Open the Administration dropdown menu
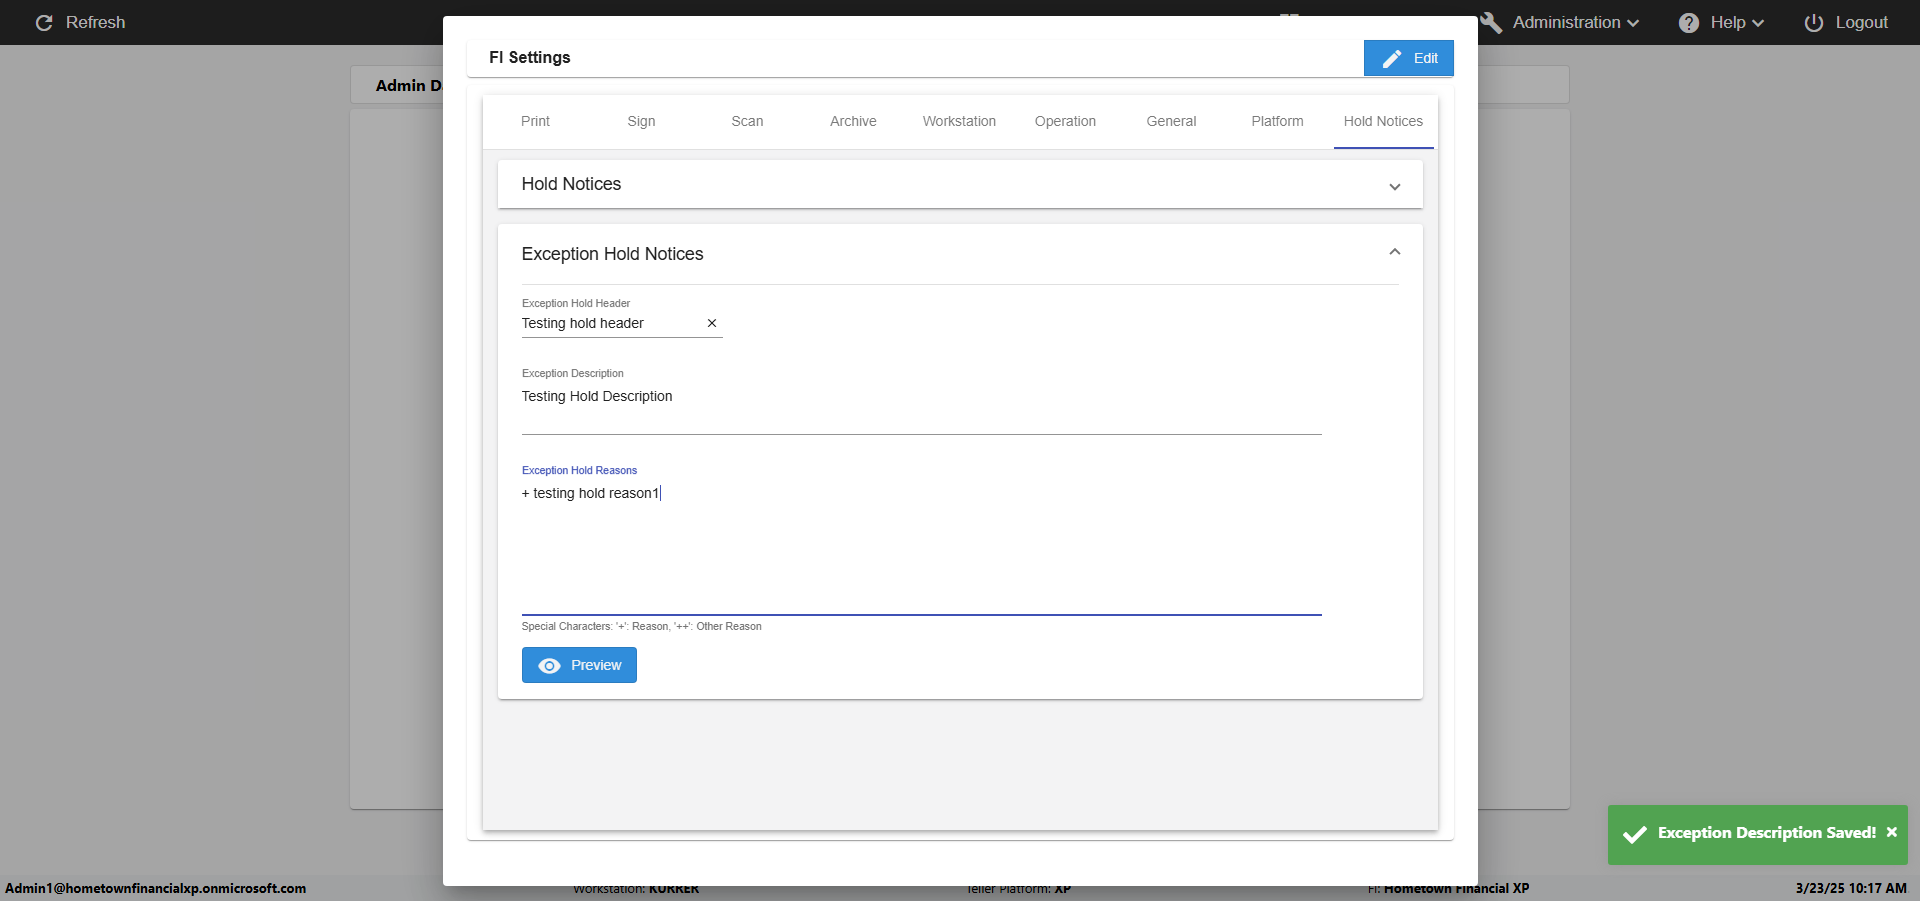 coord(1575,23)
